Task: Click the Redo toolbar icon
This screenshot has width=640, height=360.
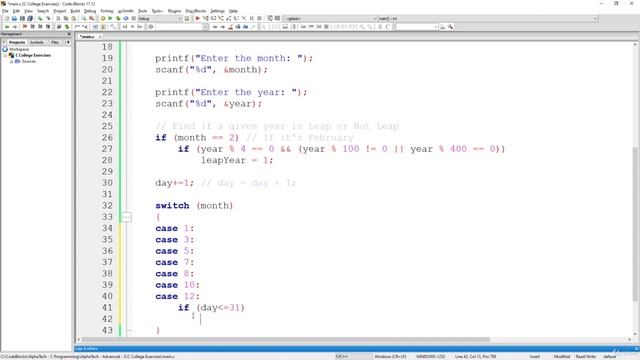Action: coord(48,18)
